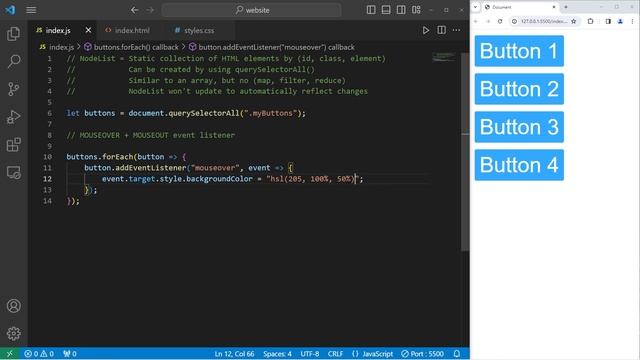The width and height of the screenshot is (640, 360).
Task: Customize layout options
Action: pos(416,10)
